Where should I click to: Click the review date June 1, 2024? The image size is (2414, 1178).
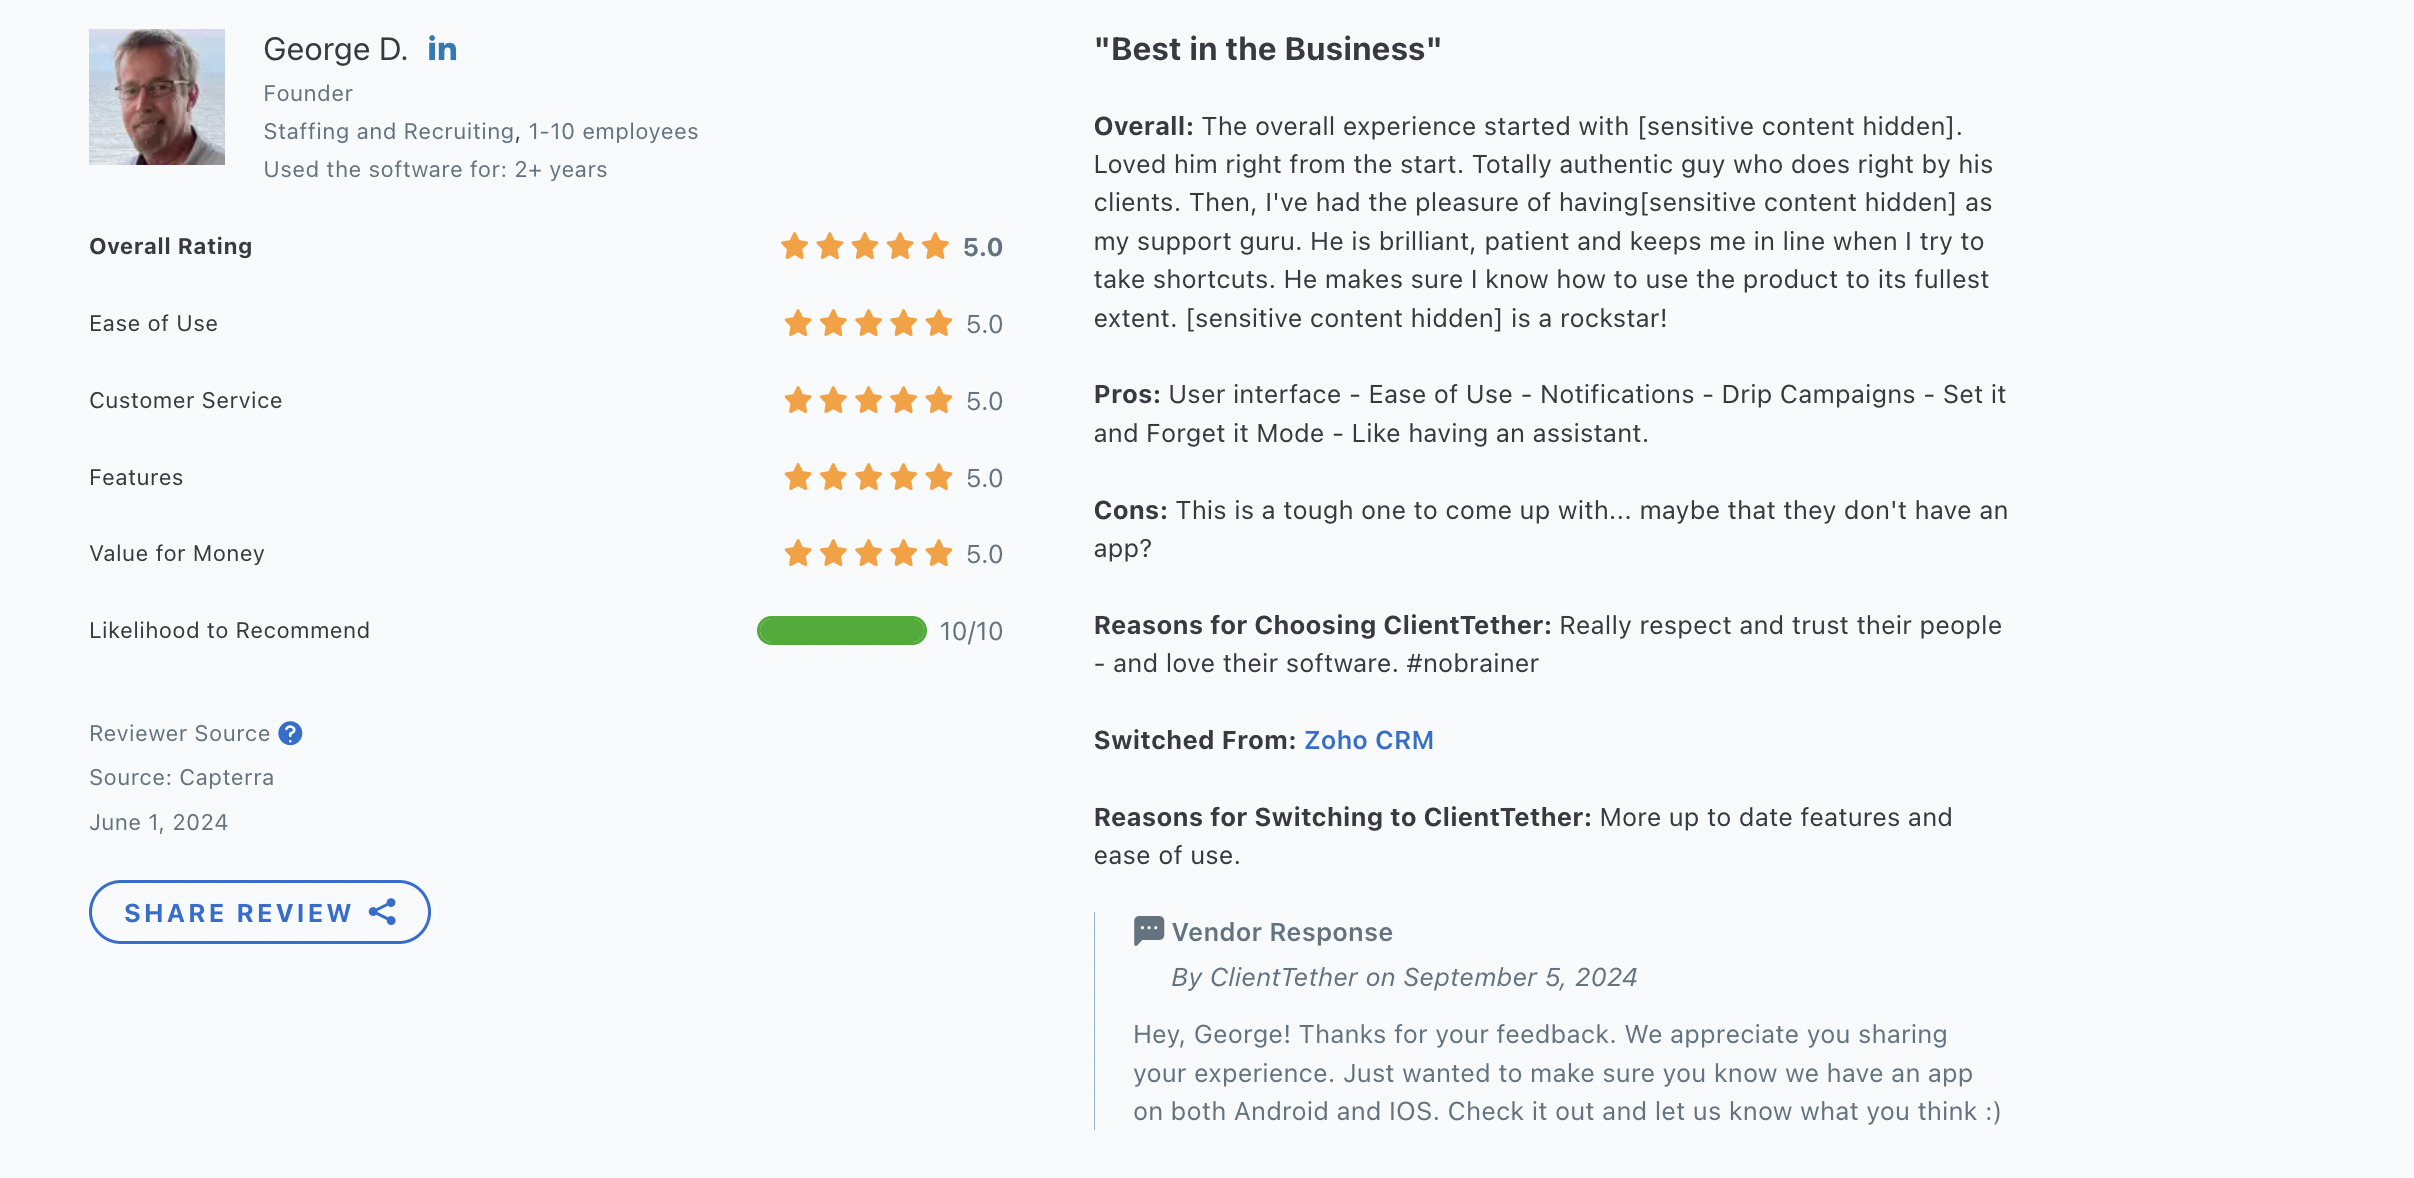point(158,821)
